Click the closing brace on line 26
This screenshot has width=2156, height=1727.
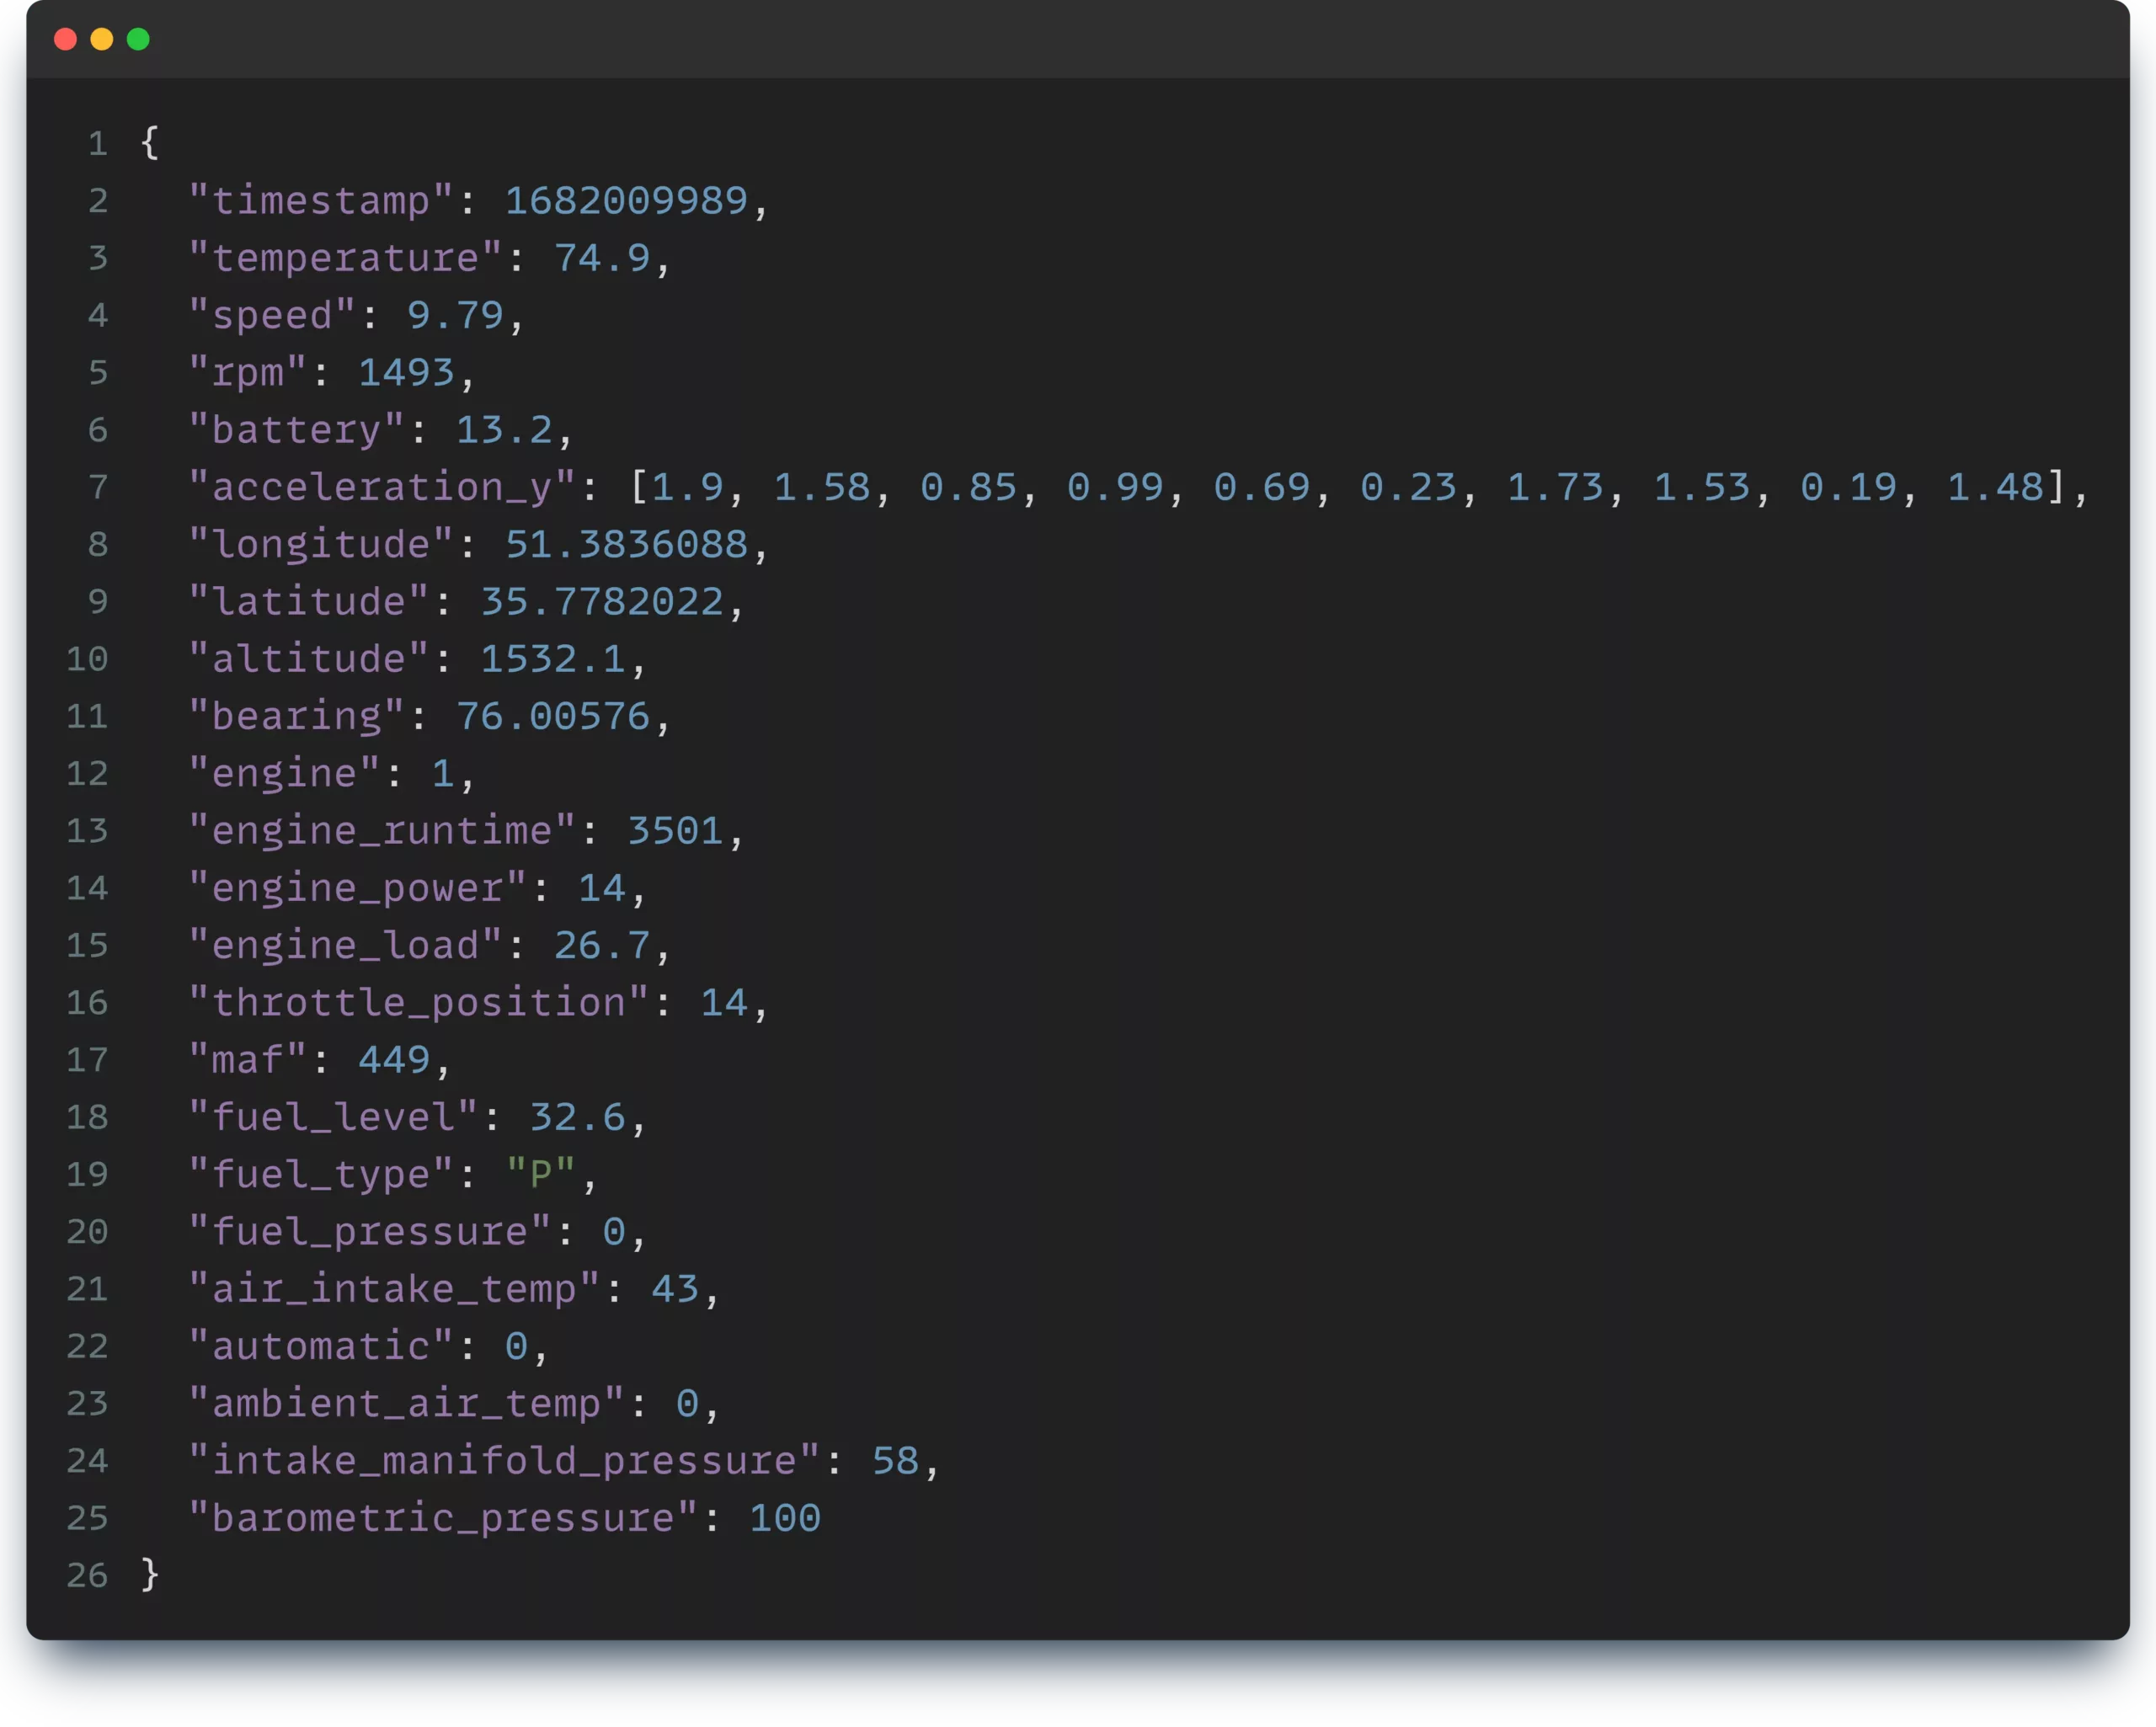pos(150,1575)
